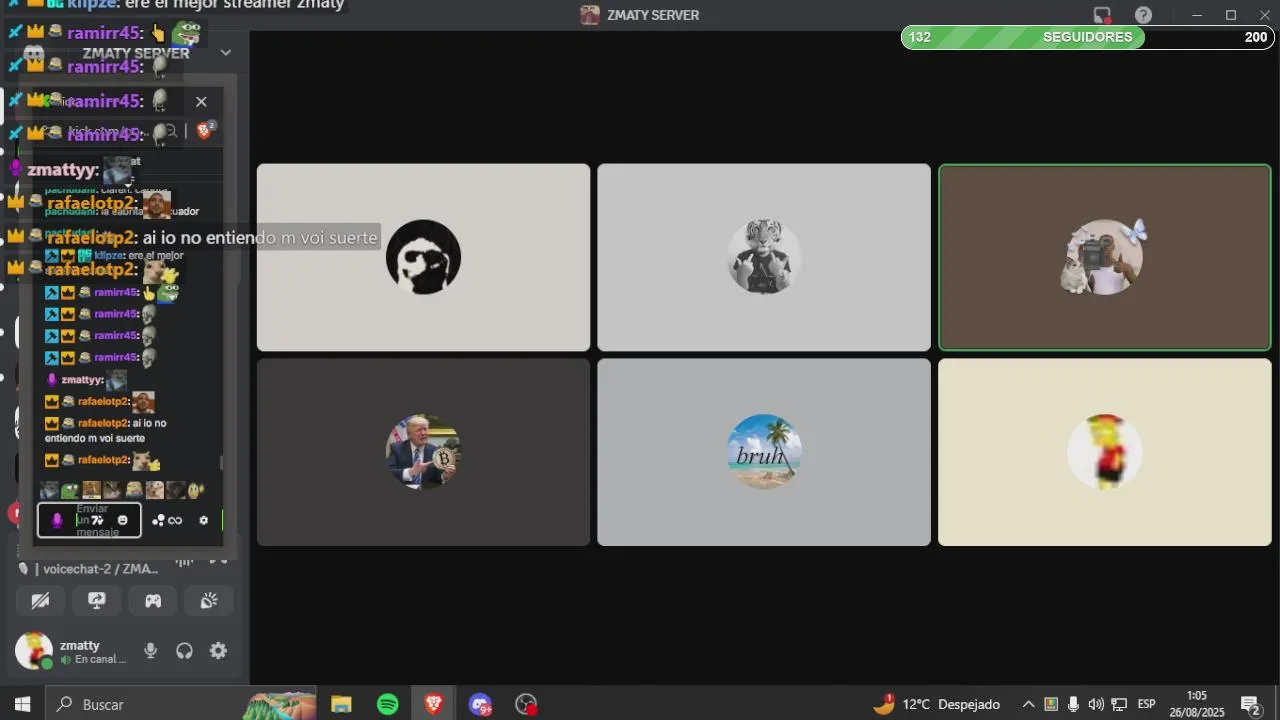Select the highlighted speaking participant tile
Screen dimensions: 1280x720
(1105, 257)
